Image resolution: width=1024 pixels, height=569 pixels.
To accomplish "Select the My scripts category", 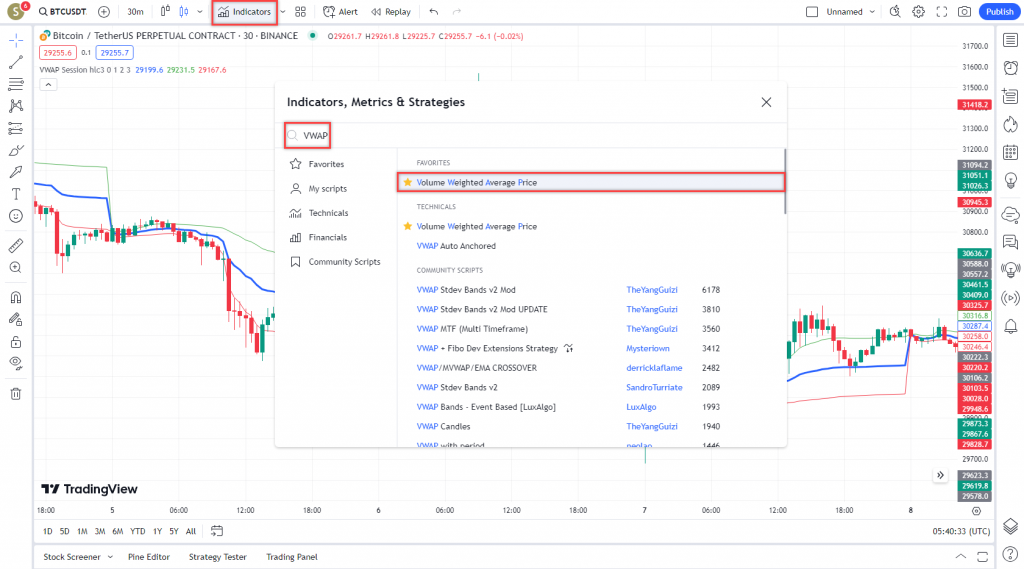I will point(319,189).
